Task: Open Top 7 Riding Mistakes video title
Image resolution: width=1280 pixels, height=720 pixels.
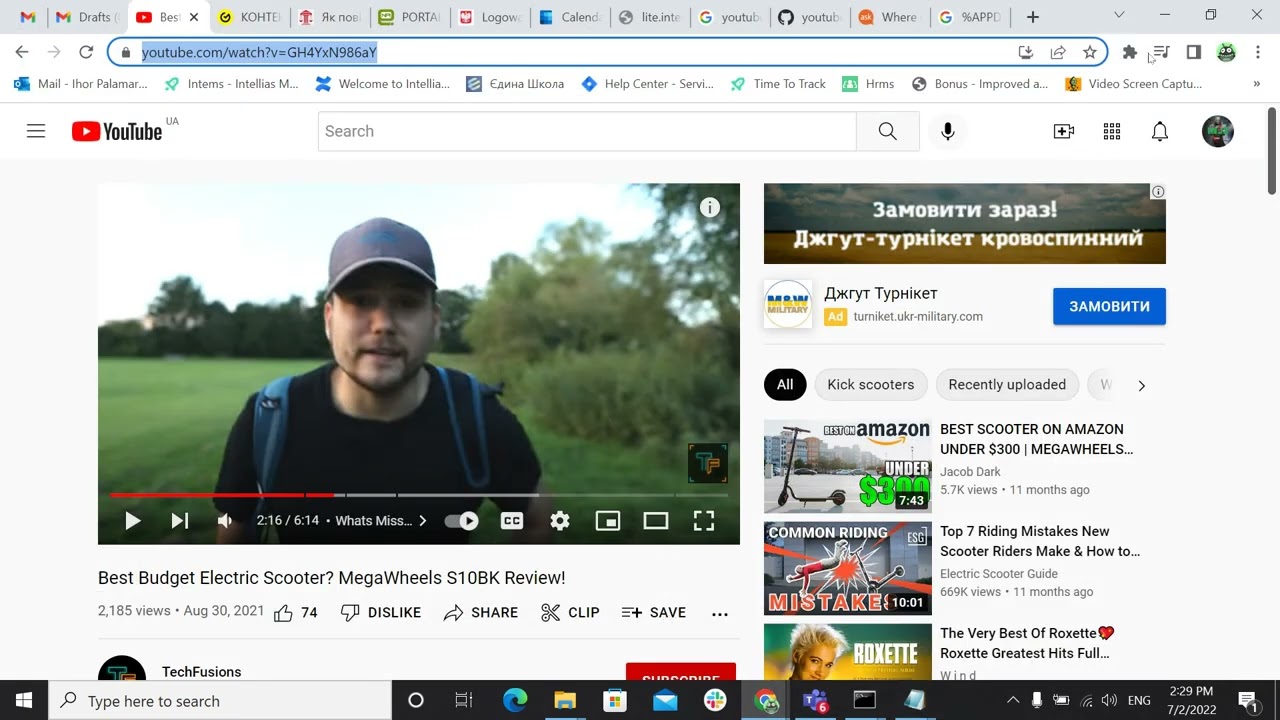Action: point(1039,541)
